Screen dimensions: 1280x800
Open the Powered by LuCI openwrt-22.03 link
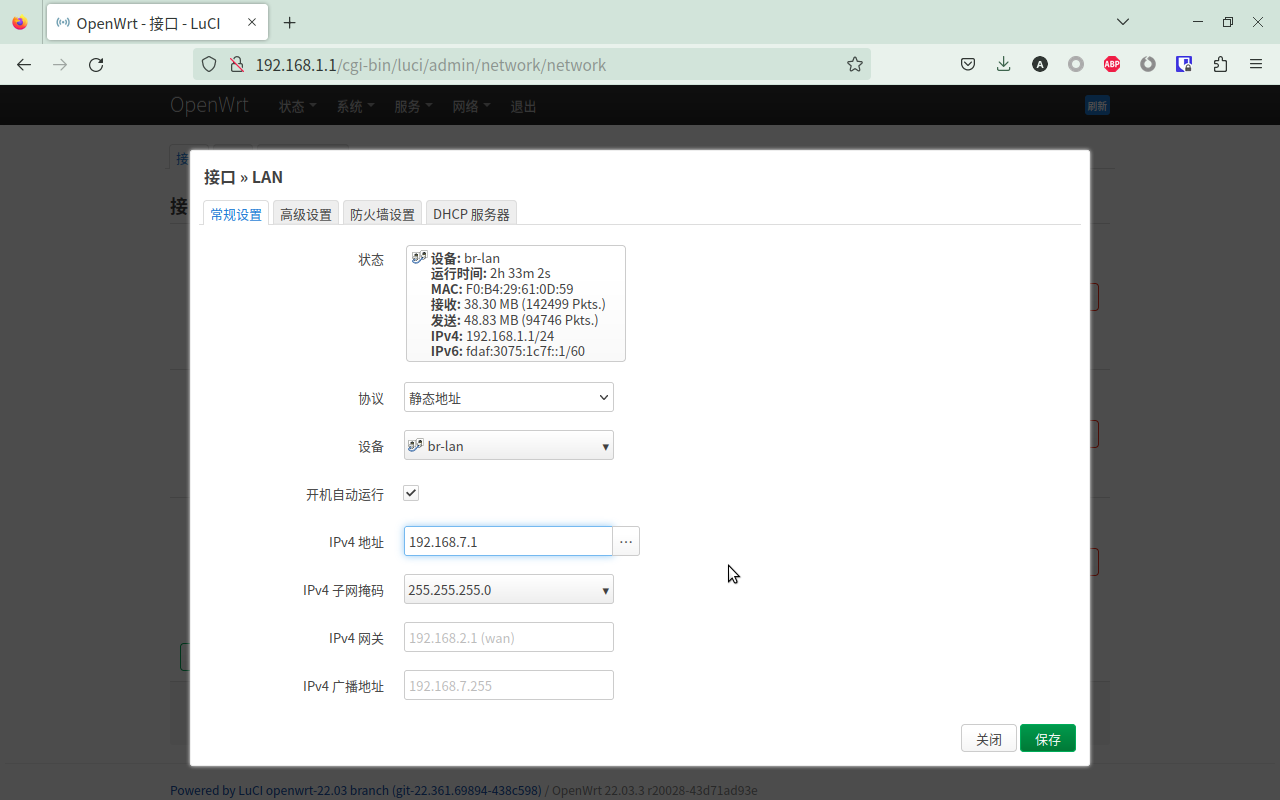tap(356, 790)
